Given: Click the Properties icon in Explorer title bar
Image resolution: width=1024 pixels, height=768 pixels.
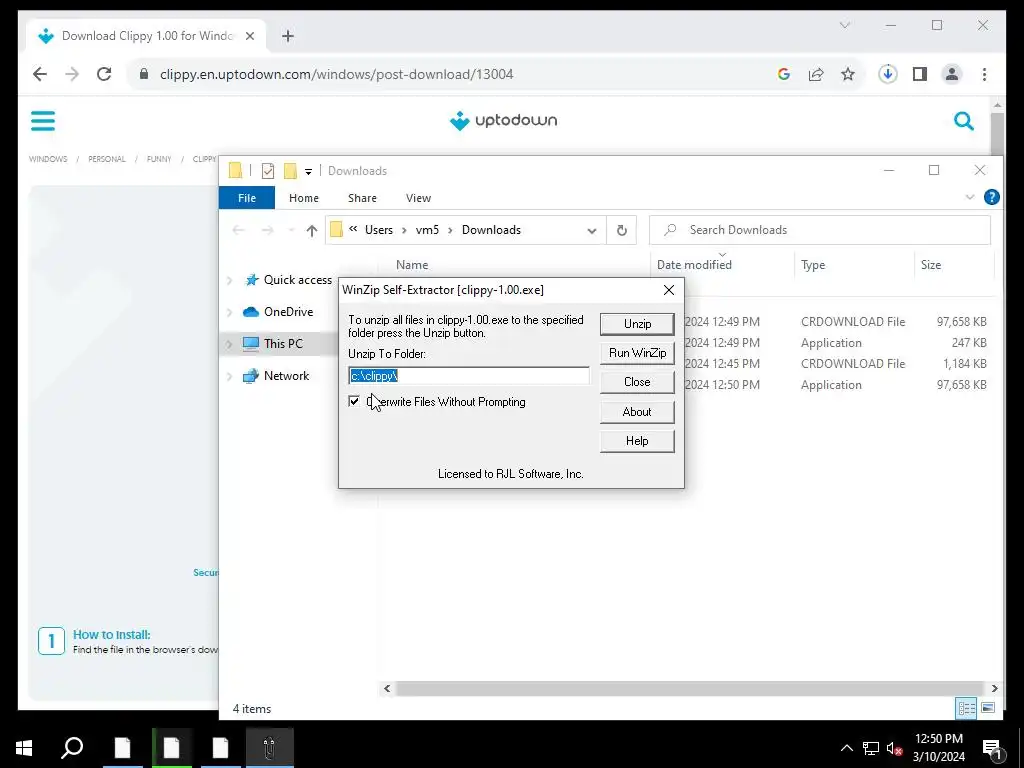Looking at the screenshot, I should pyautogui.click(x=268, y=171).
